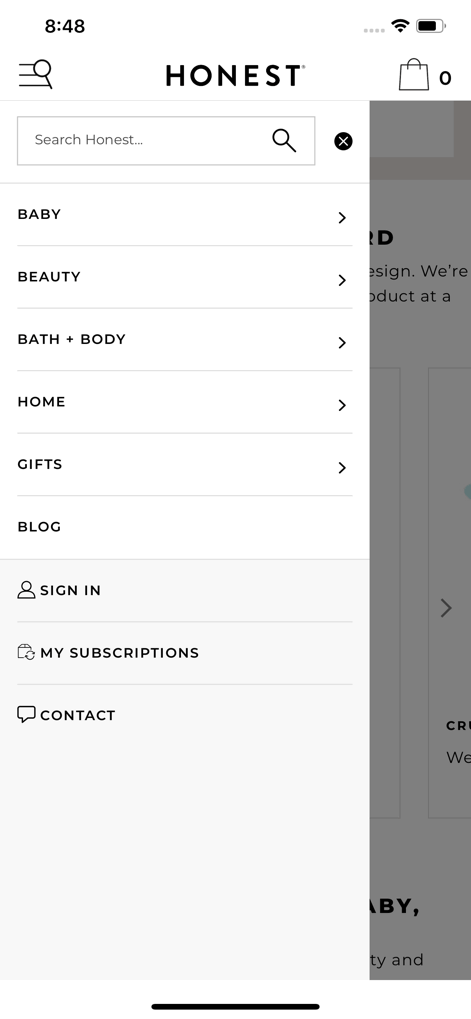Select the Gifts menu label

(x=40, y=464)
